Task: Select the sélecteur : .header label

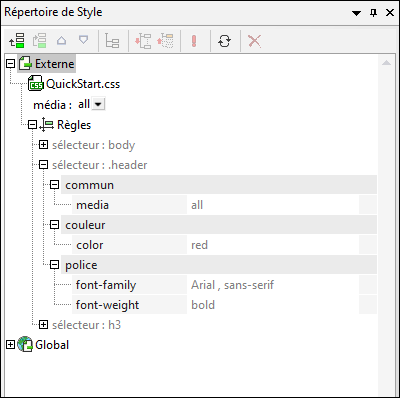Action: [100, 165]
